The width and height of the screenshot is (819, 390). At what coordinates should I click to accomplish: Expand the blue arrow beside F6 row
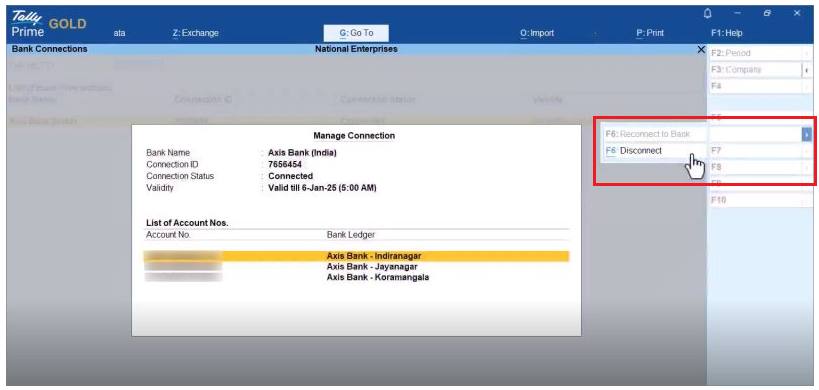[806, 135]
